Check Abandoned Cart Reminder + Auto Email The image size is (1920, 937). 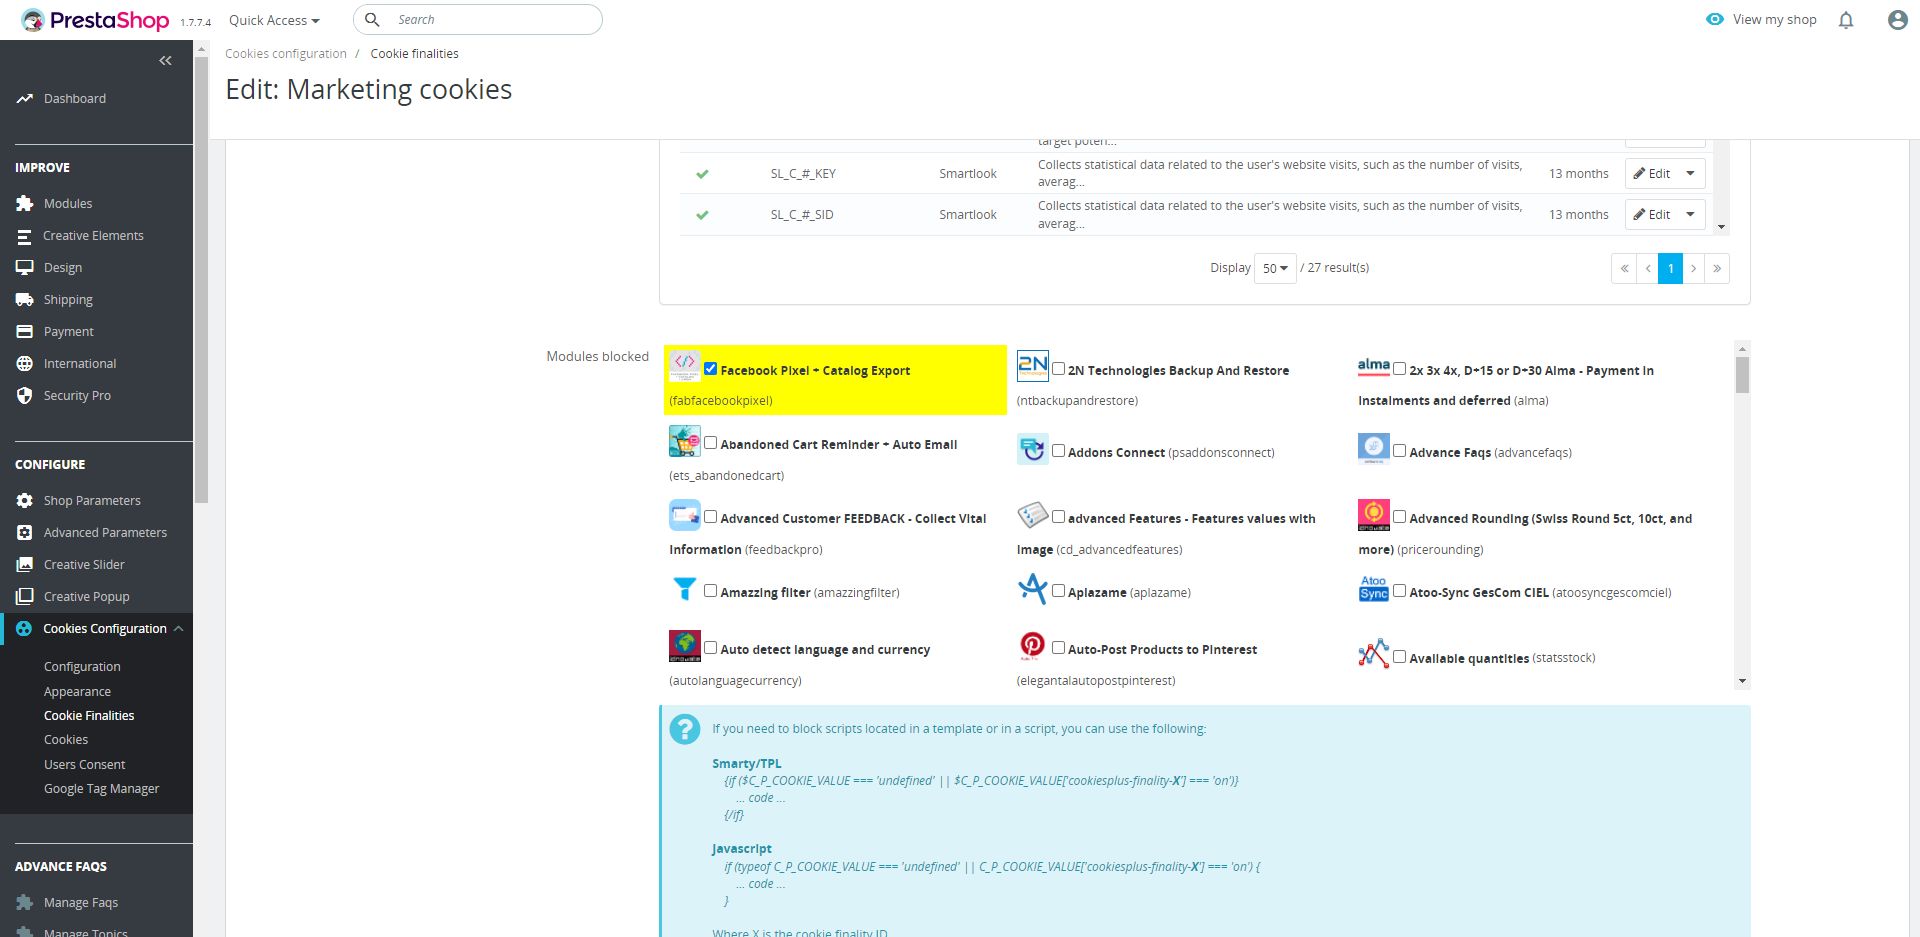coord(711,443)
